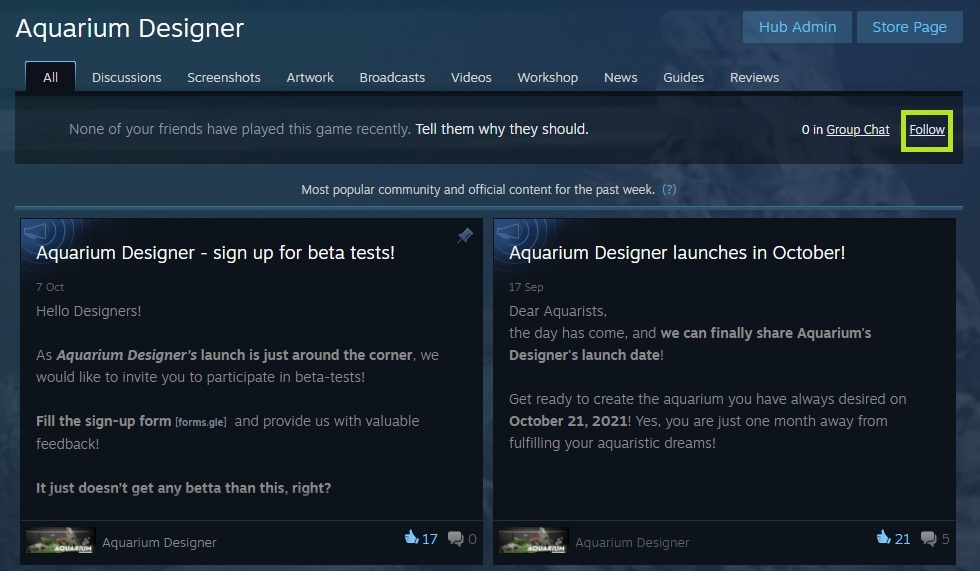Click megaphone announcement icon on October launch card
Image resolution: width=980 pixels, height=571 pixels.
tap(508, 232)
